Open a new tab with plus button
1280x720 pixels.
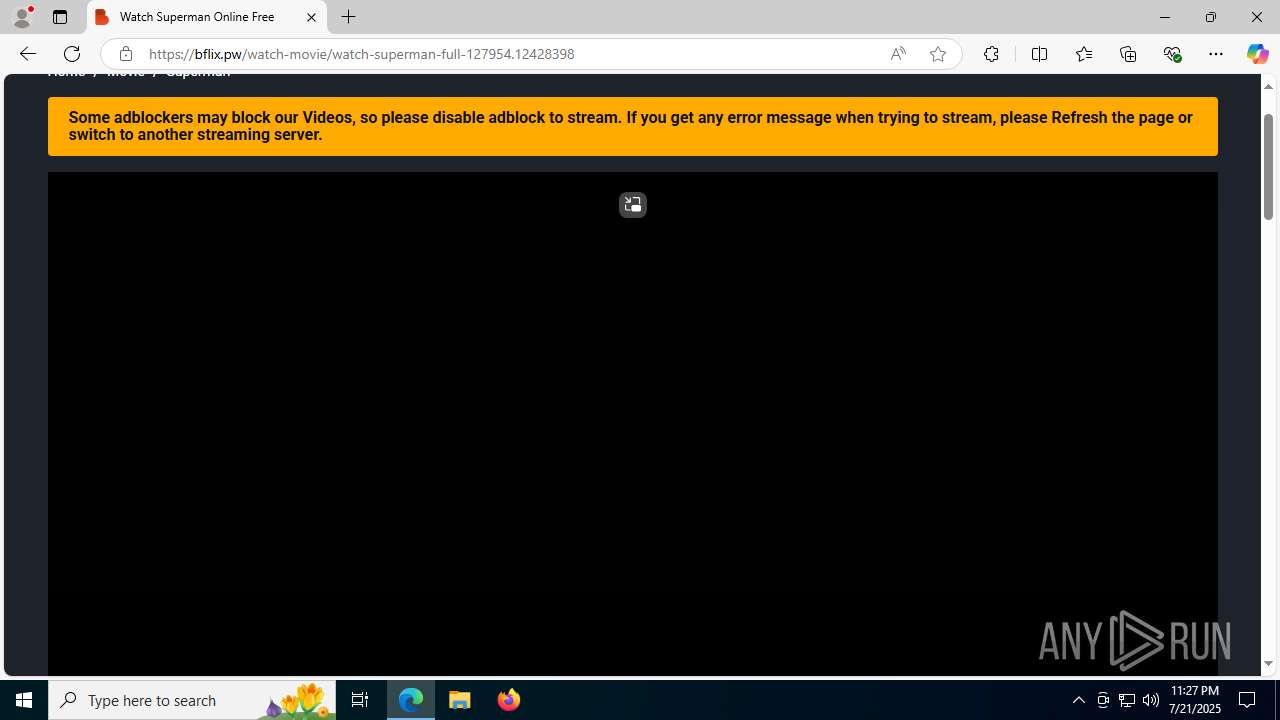coord(348,17)
